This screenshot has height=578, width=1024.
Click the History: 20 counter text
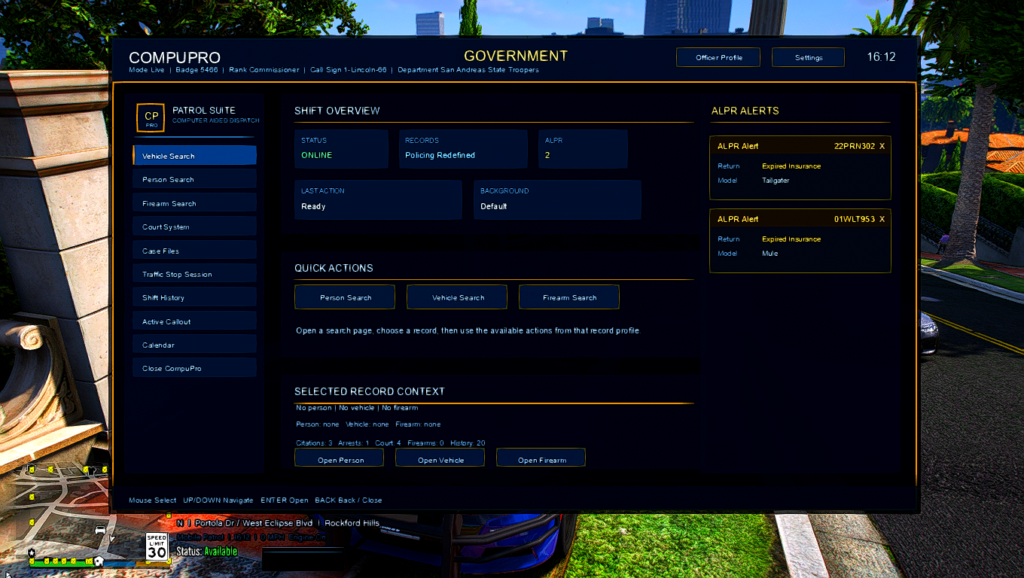click(468, 443)
